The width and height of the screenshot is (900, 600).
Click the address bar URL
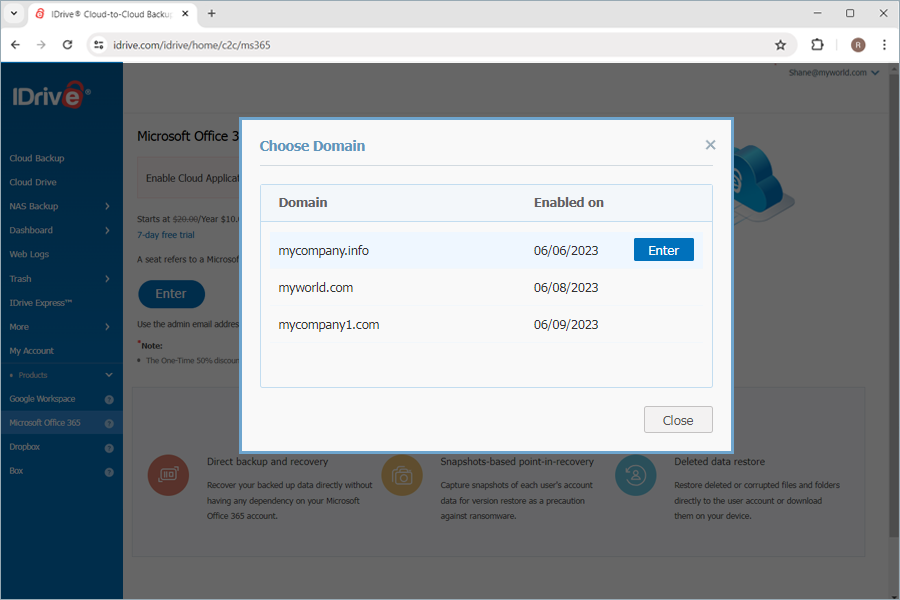(192, 45)
